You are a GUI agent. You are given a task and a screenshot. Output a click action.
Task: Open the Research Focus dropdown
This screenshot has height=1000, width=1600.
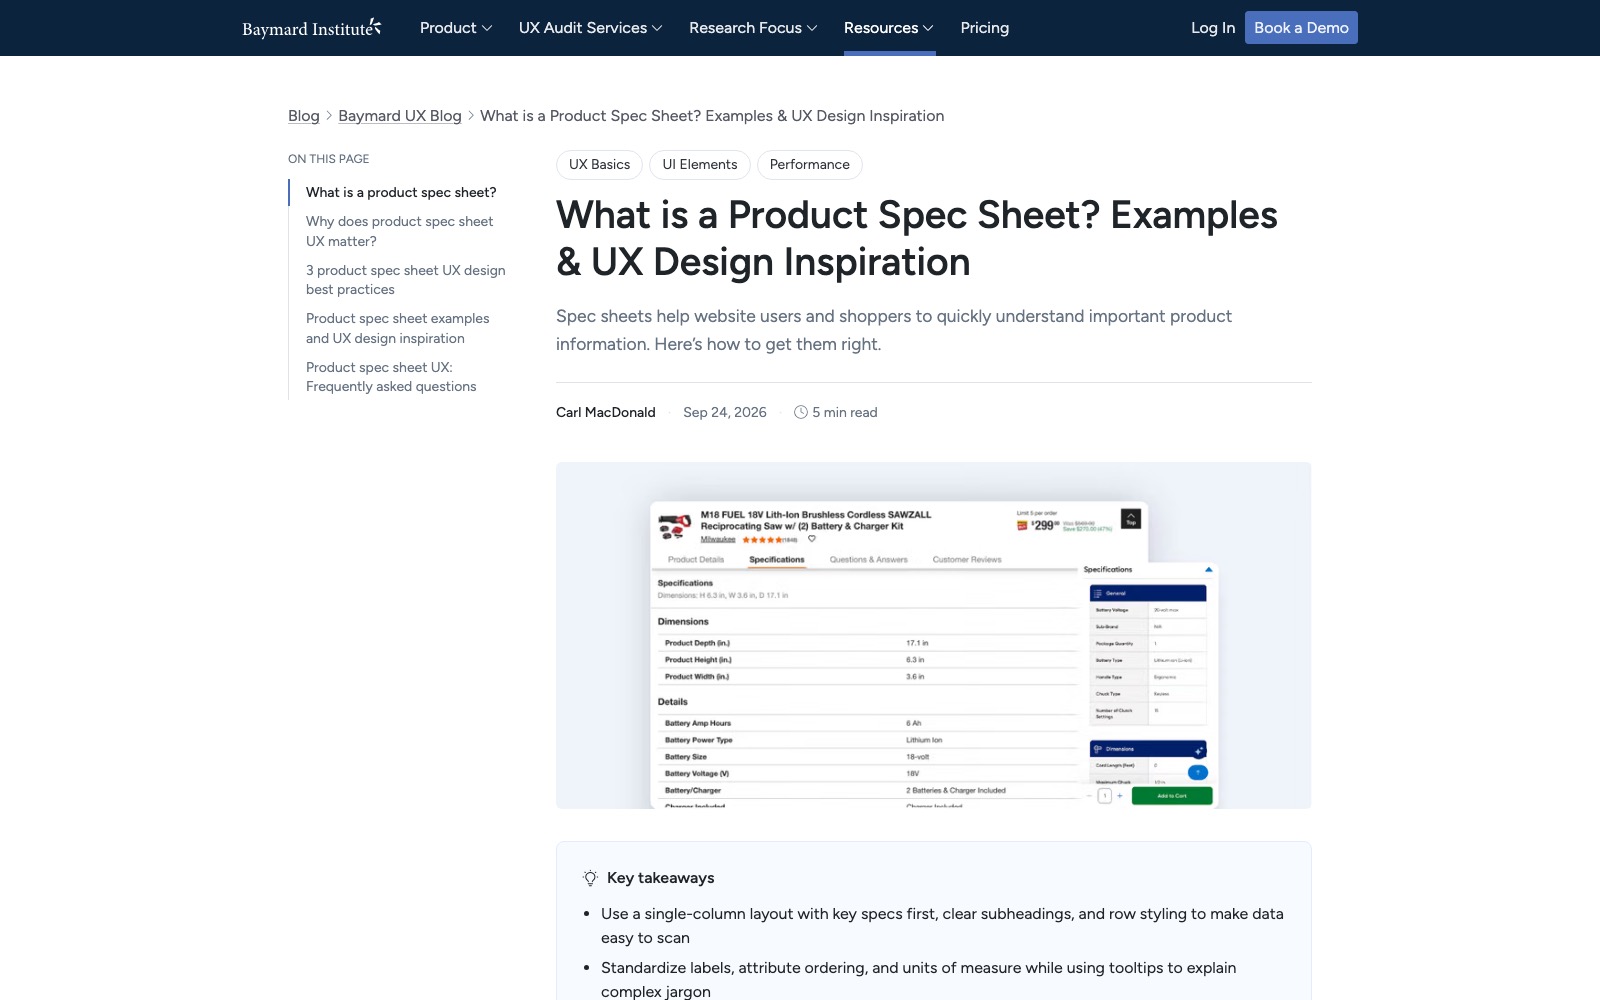click(x=753, y=28)
